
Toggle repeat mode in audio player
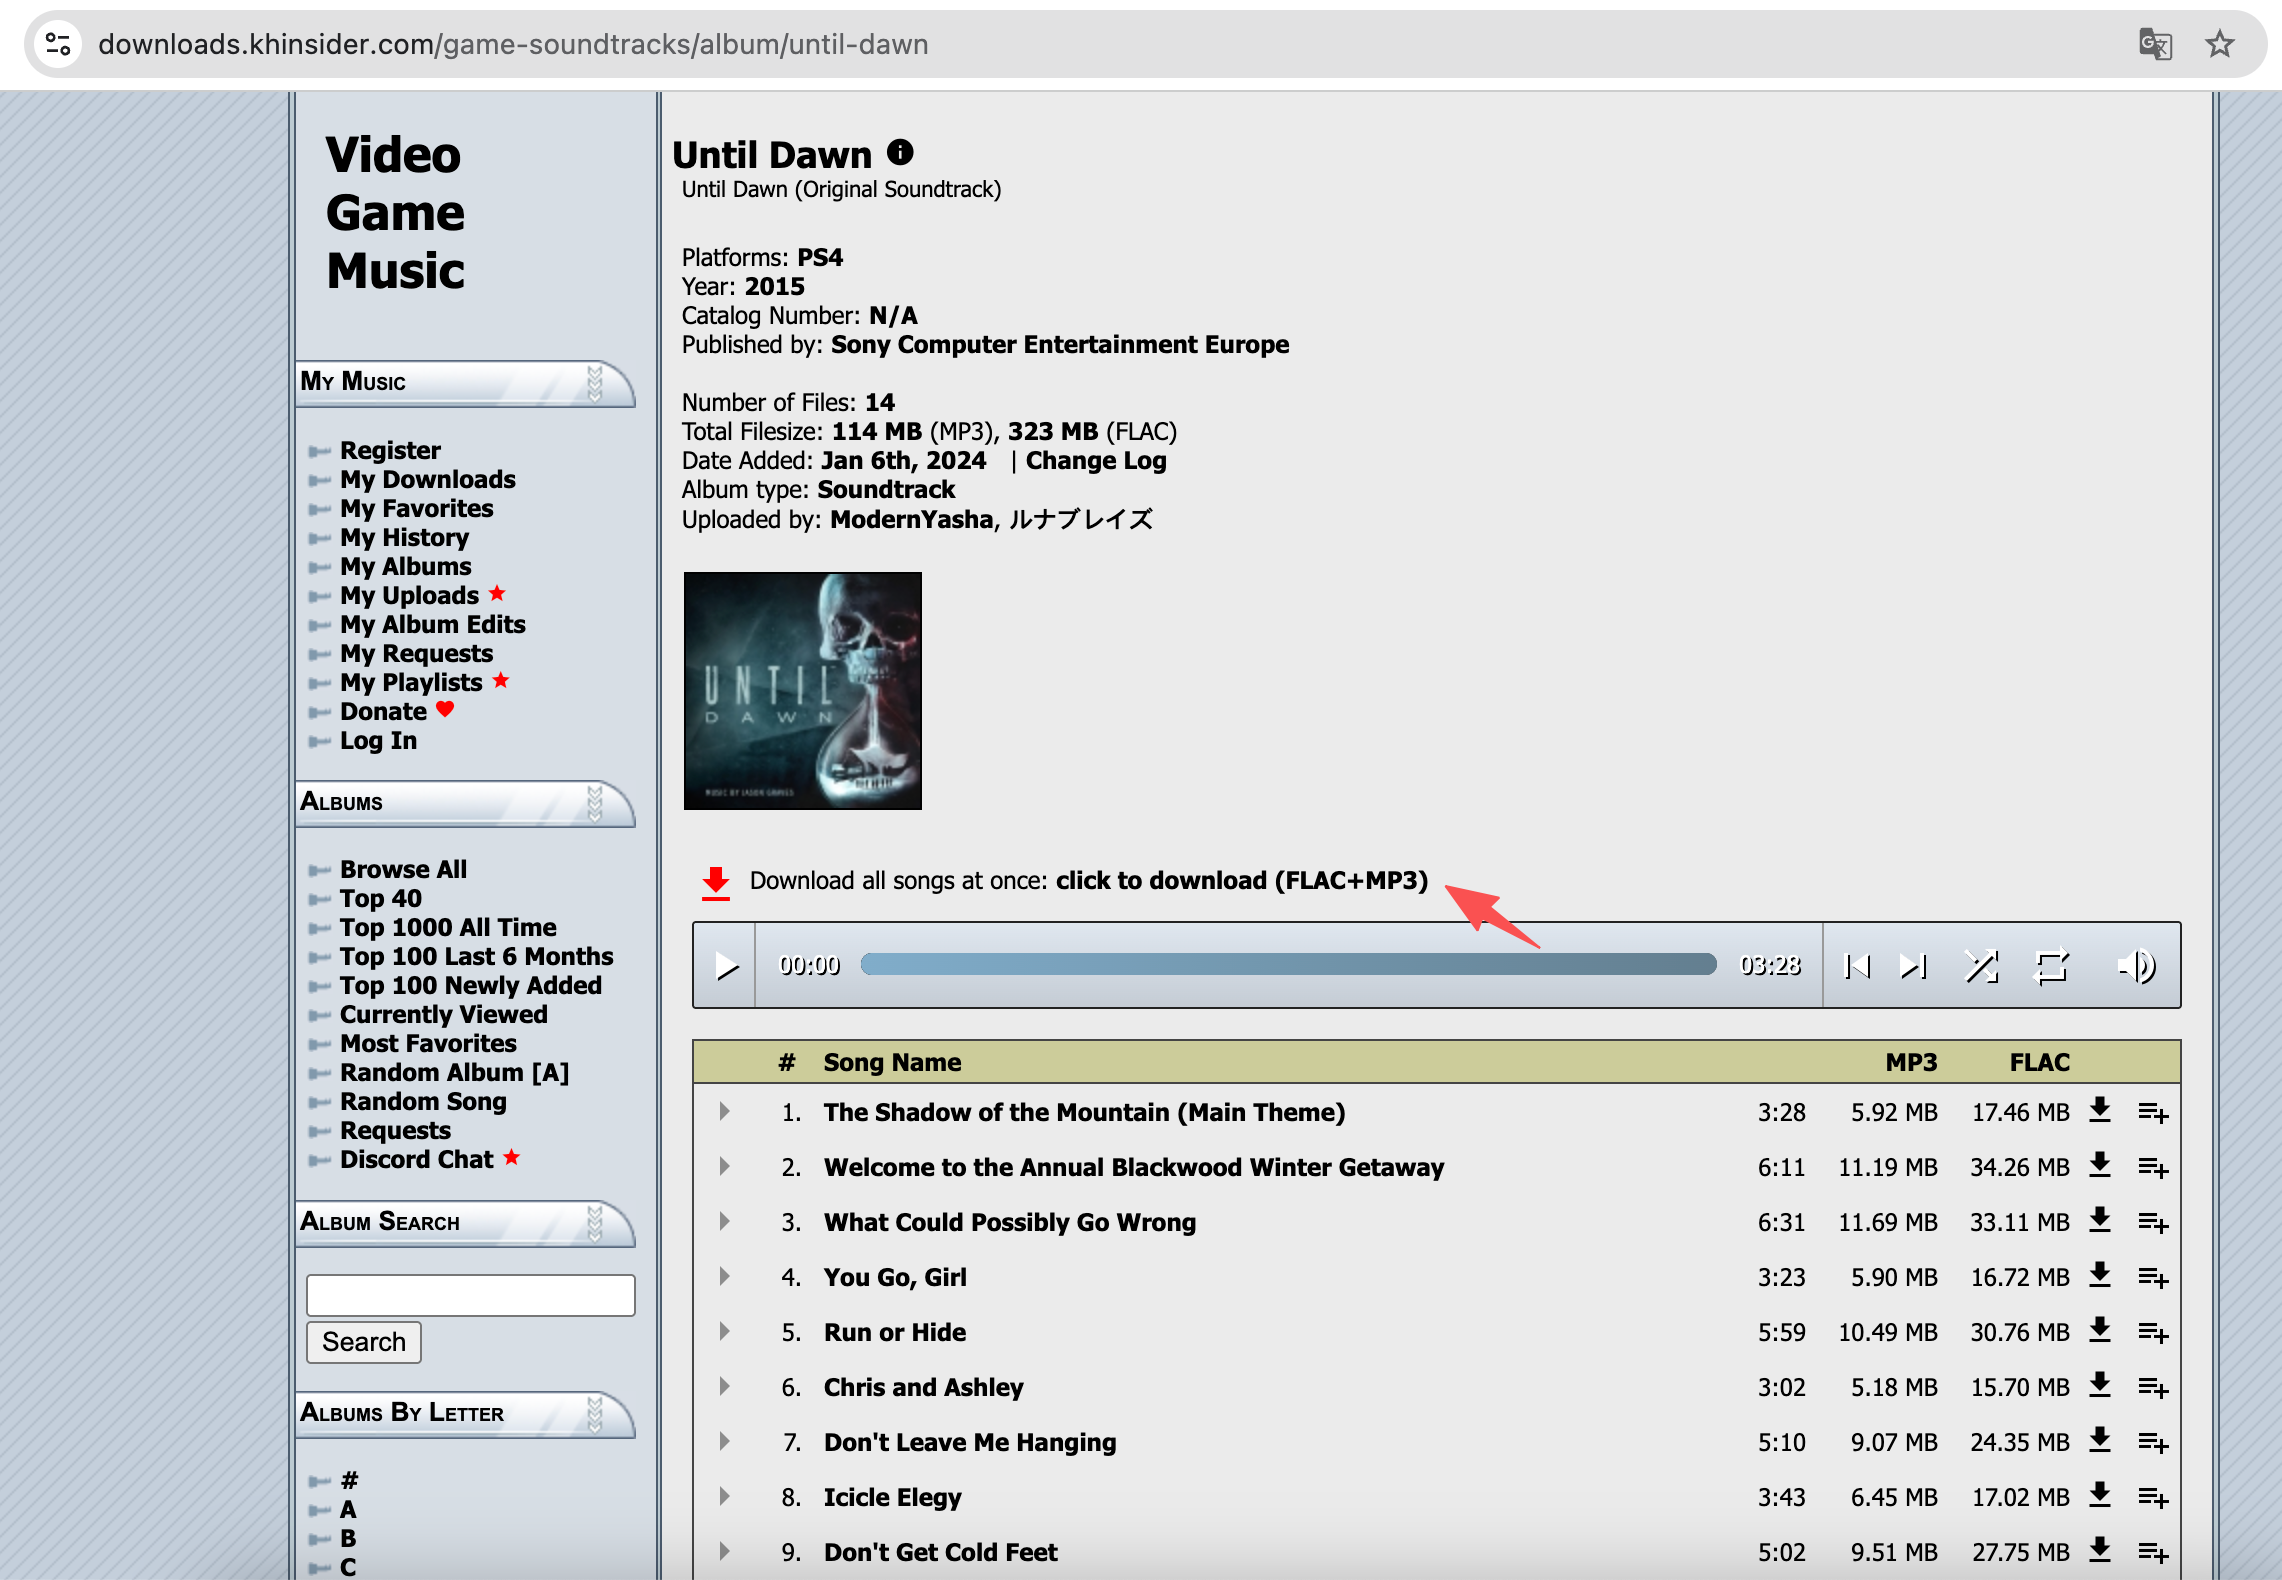tap(2051, 966)
